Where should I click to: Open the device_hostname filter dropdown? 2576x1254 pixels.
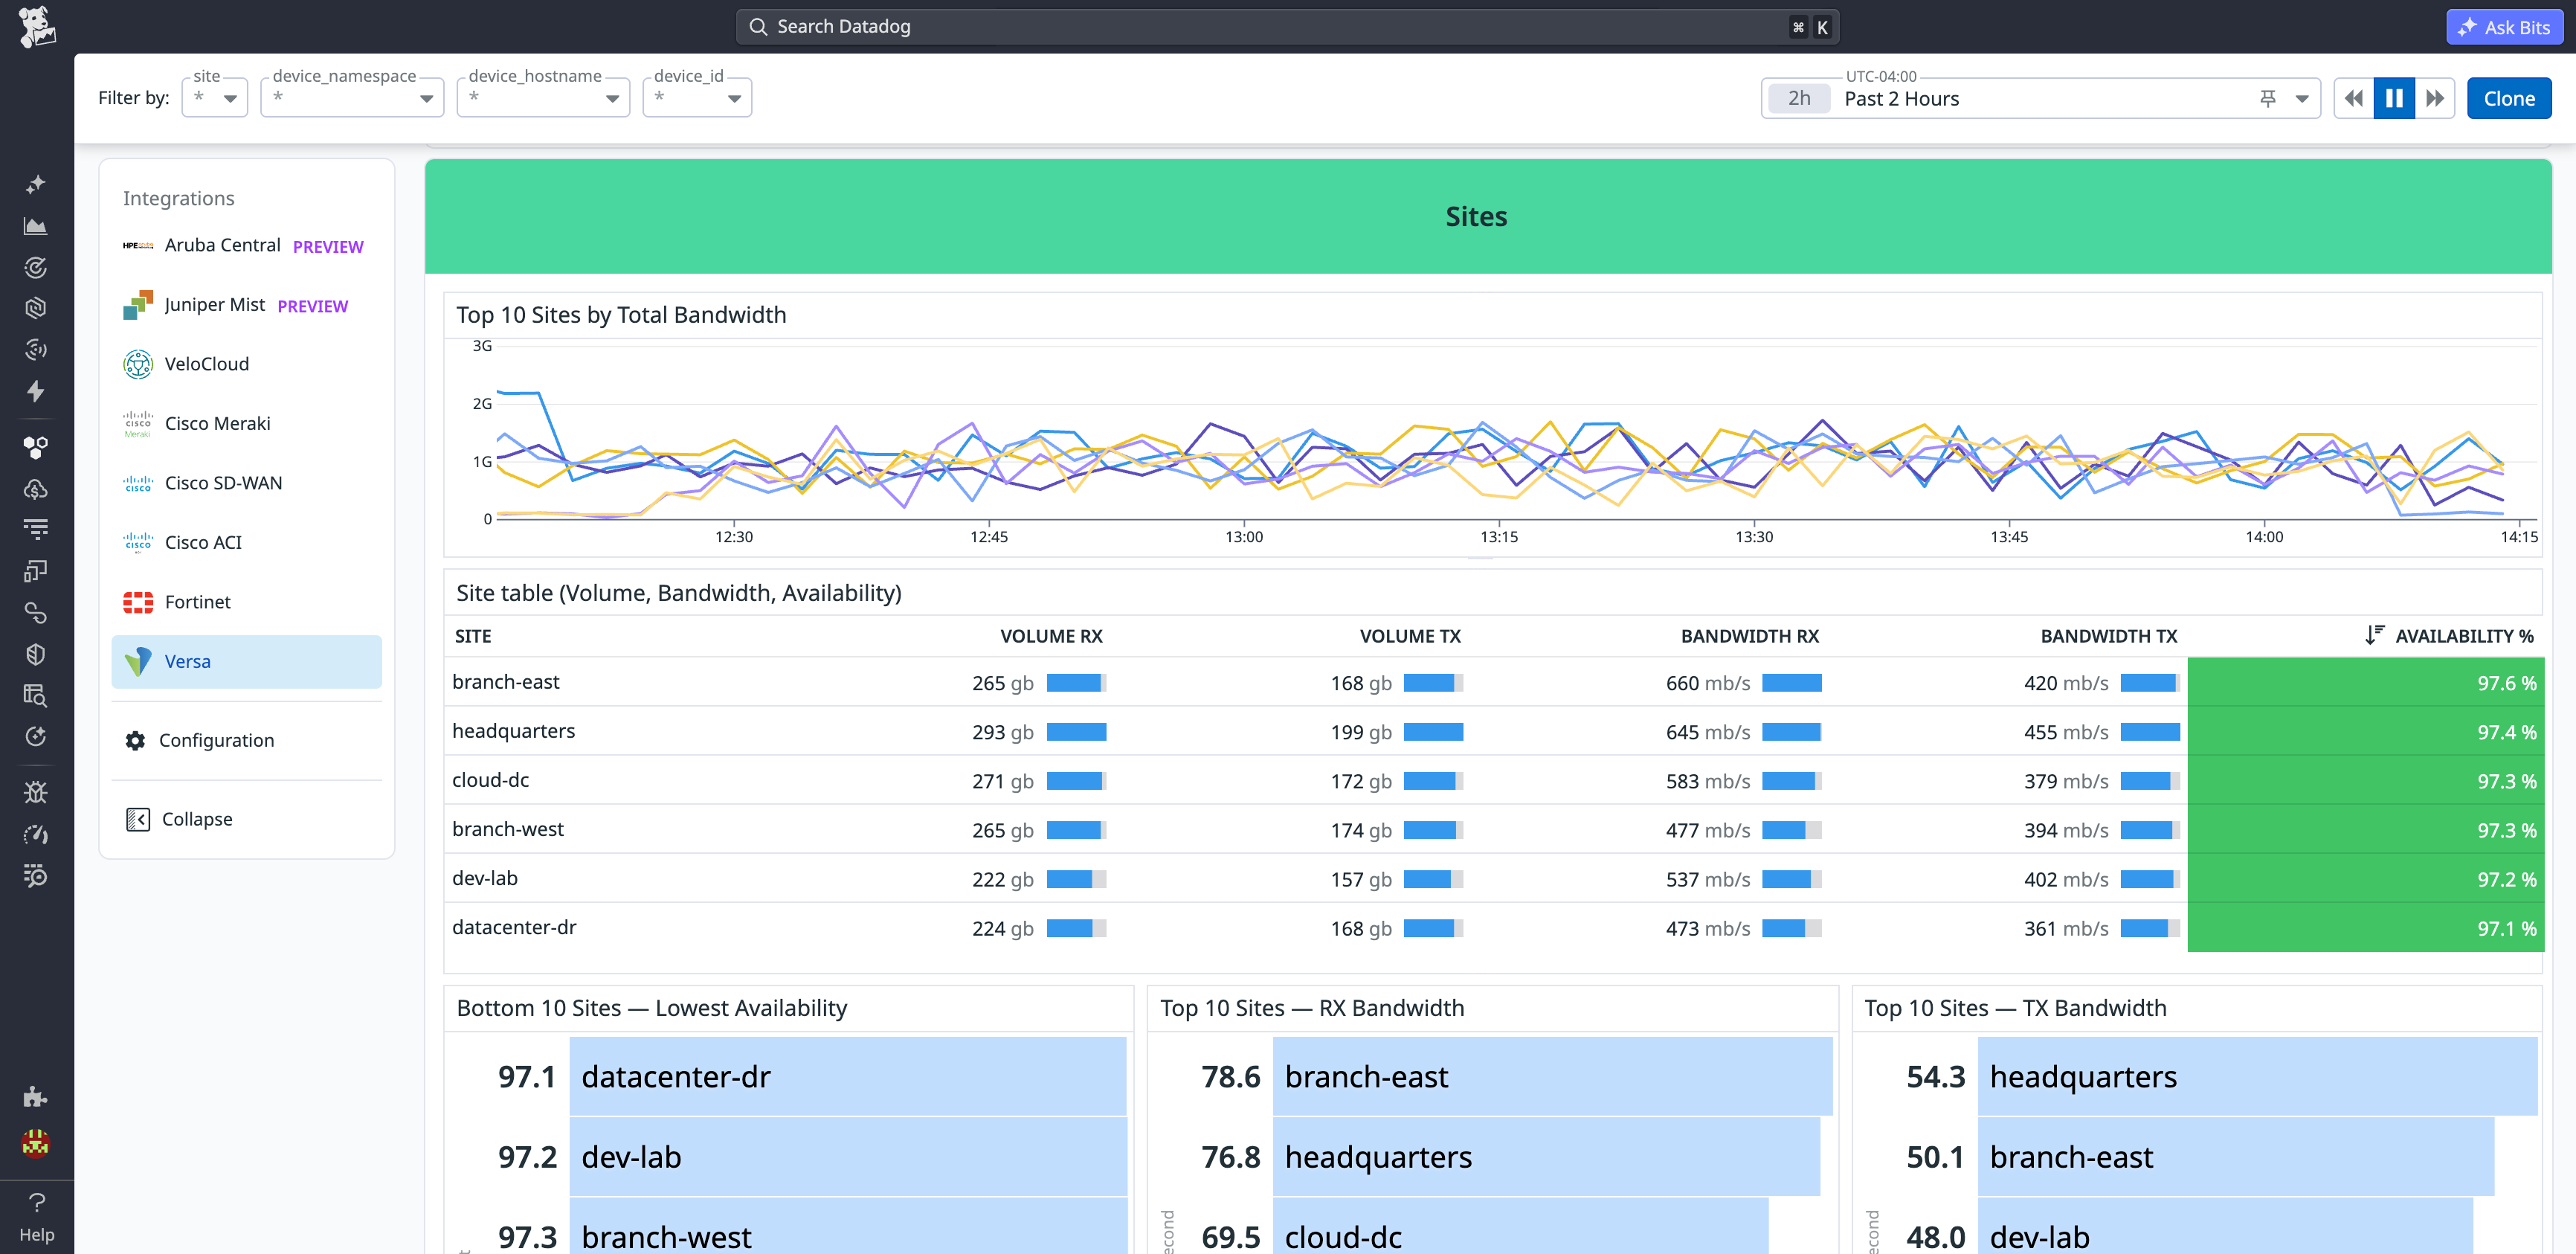(543, 97)
